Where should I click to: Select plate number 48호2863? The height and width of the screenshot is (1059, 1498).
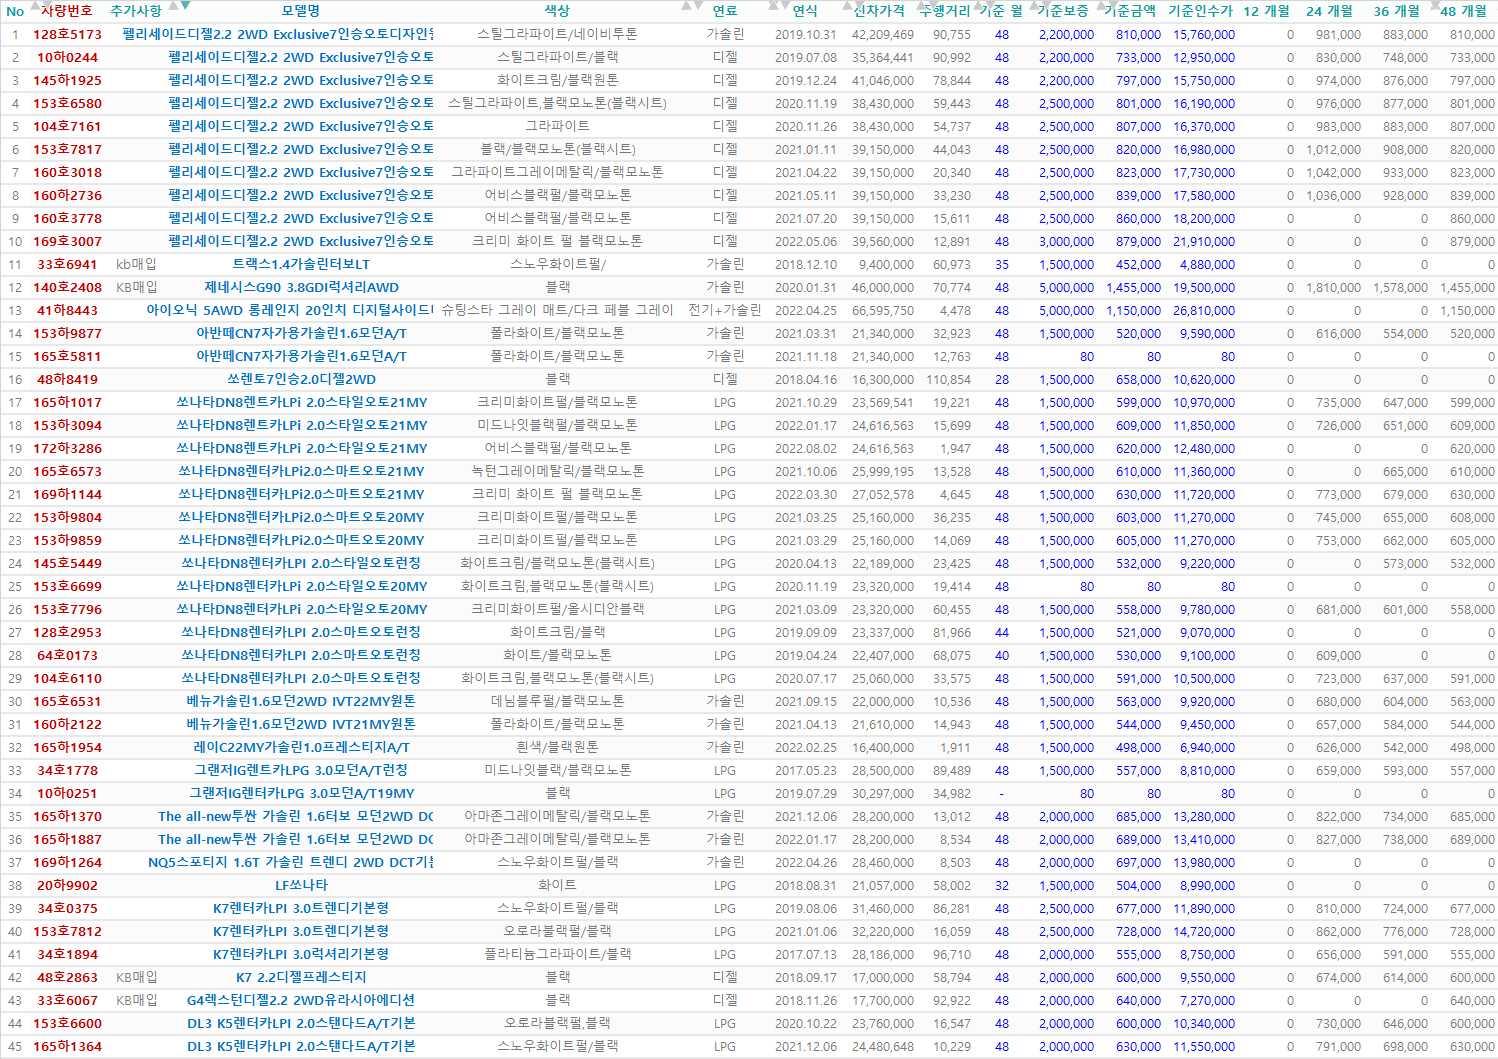pyautogui.click(x=67, y=977)
